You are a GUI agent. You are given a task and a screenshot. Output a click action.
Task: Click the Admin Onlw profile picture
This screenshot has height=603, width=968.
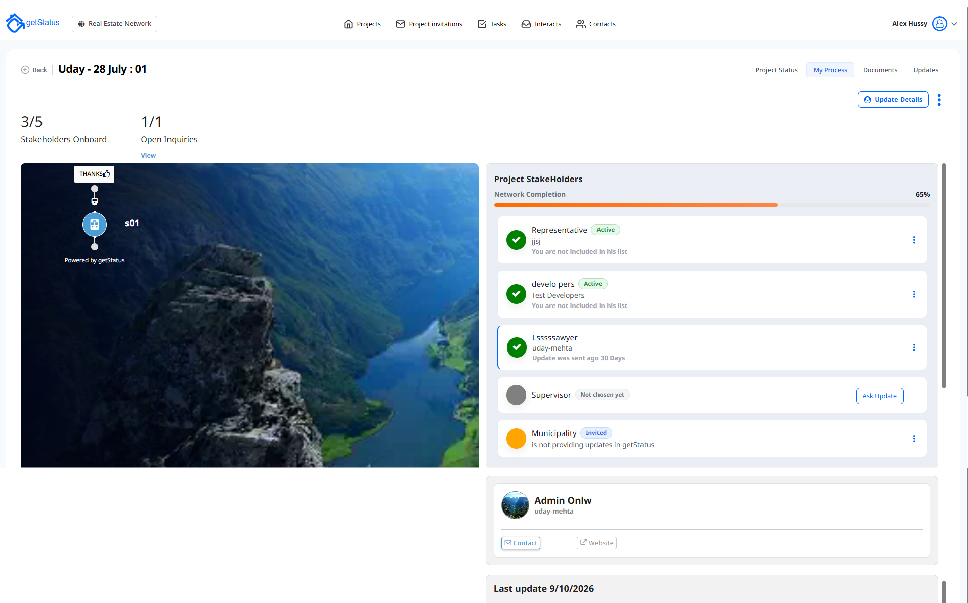(x=515, y=505)
